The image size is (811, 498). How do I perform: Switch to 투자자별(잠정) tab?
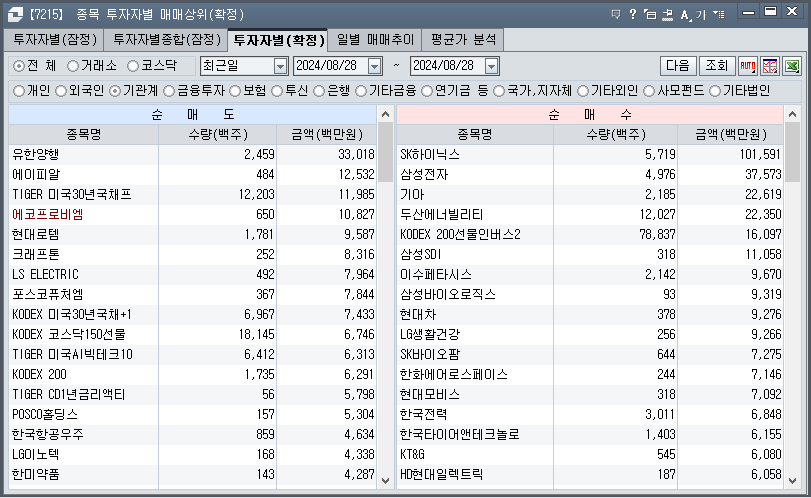coord(54,40)
